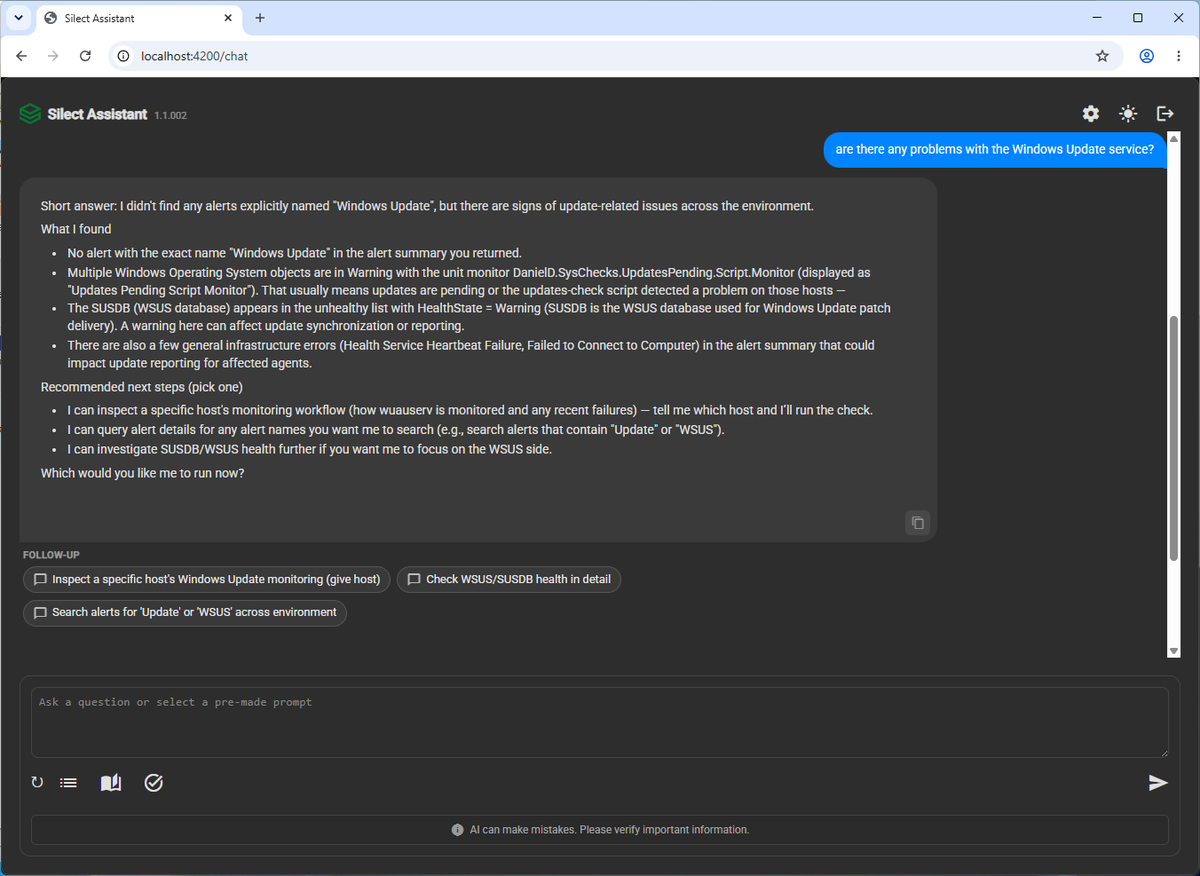Screen dimensions: 1200x876
Task: Click the 'Short answer' first line of response
Action: pos(427,206)
